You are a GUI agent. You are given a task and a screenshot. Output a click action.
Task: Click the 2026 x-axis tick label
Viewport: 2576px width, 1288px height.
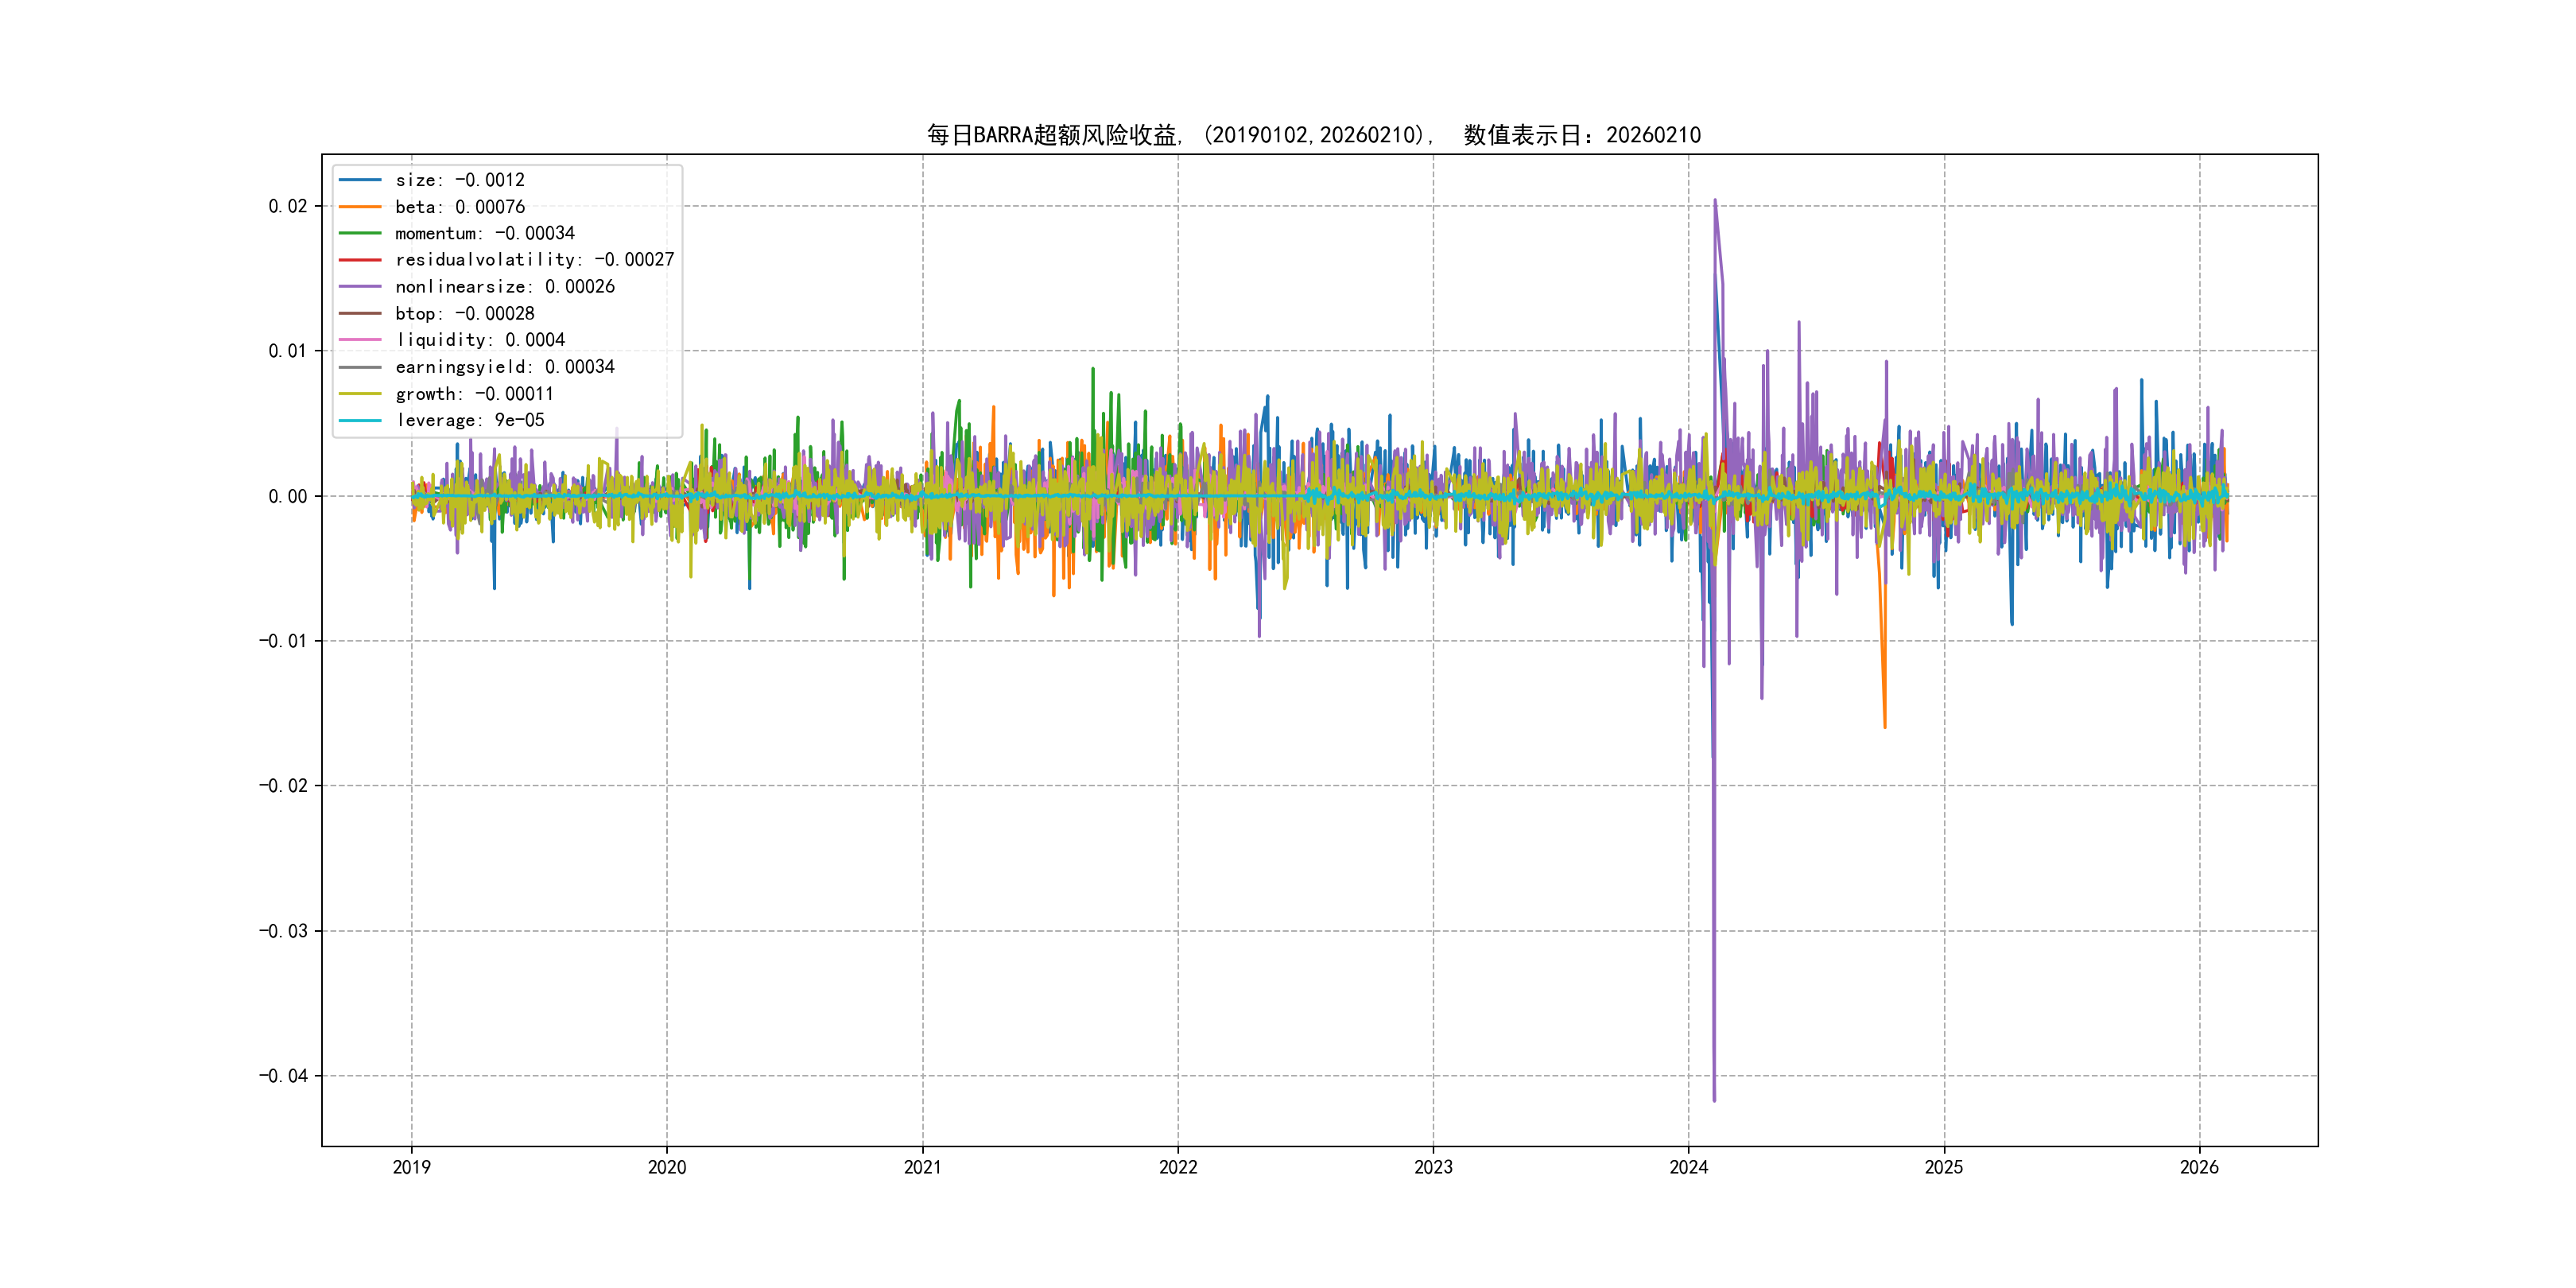click(2199, 1167)
